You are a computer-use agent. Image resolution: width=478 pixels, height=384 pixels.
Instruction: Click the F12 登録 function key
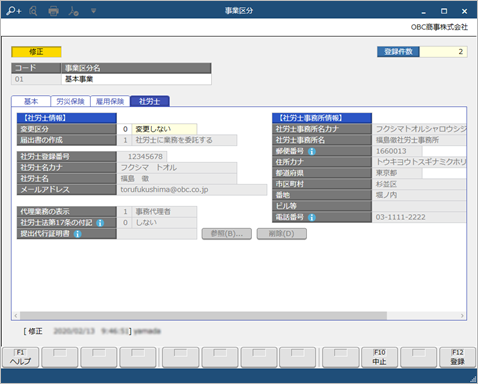(x=458, y=357)
